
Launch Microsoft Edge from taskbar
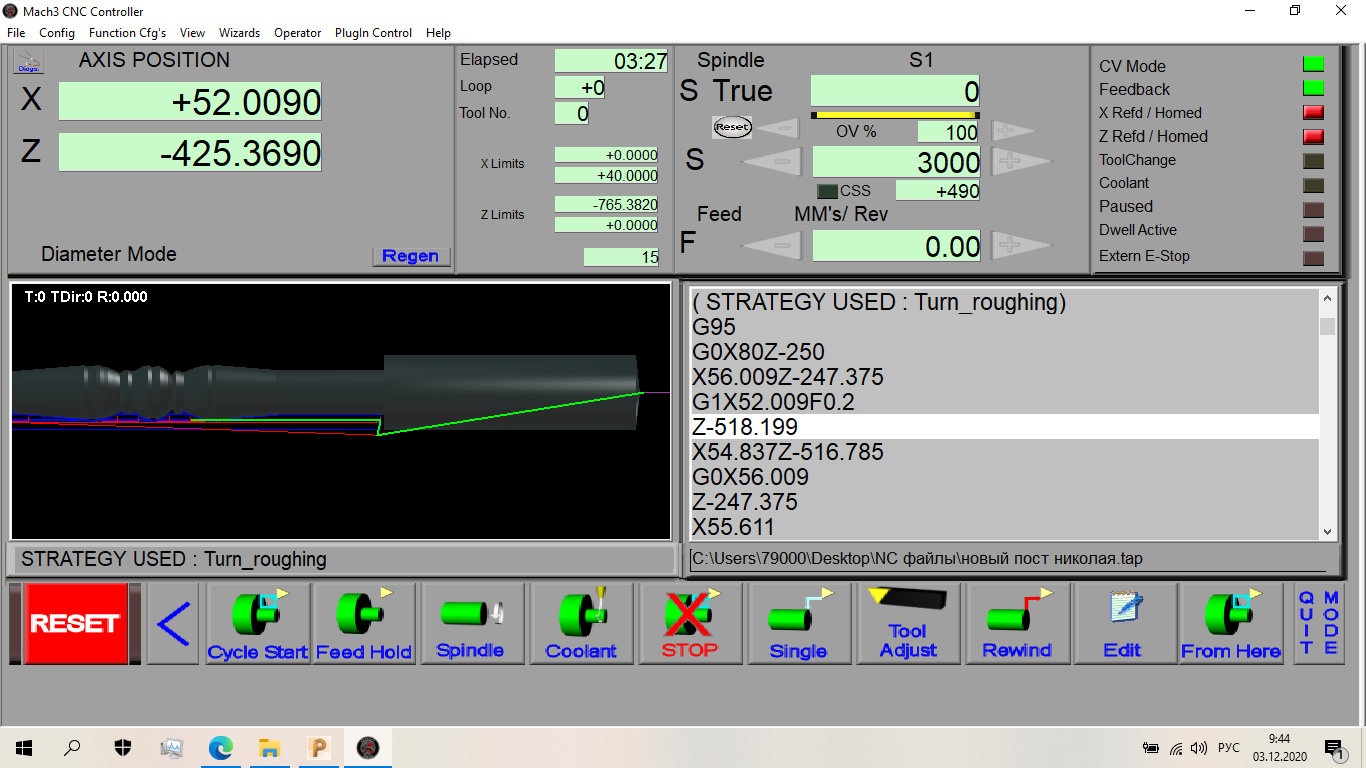(x=220, y=747)
